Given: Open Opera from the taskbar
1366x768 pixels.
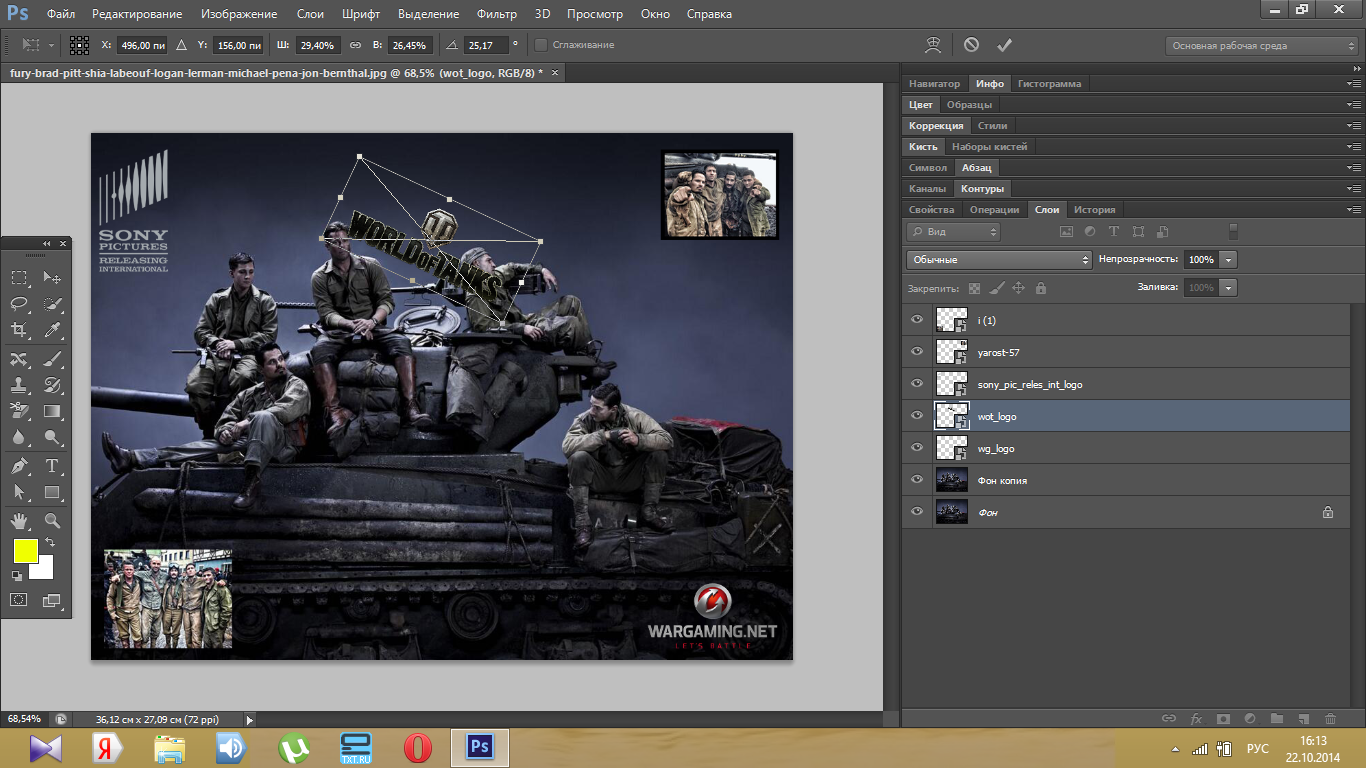Looking at the screenshot, I should pyautogui.click(x=418, y=747).
